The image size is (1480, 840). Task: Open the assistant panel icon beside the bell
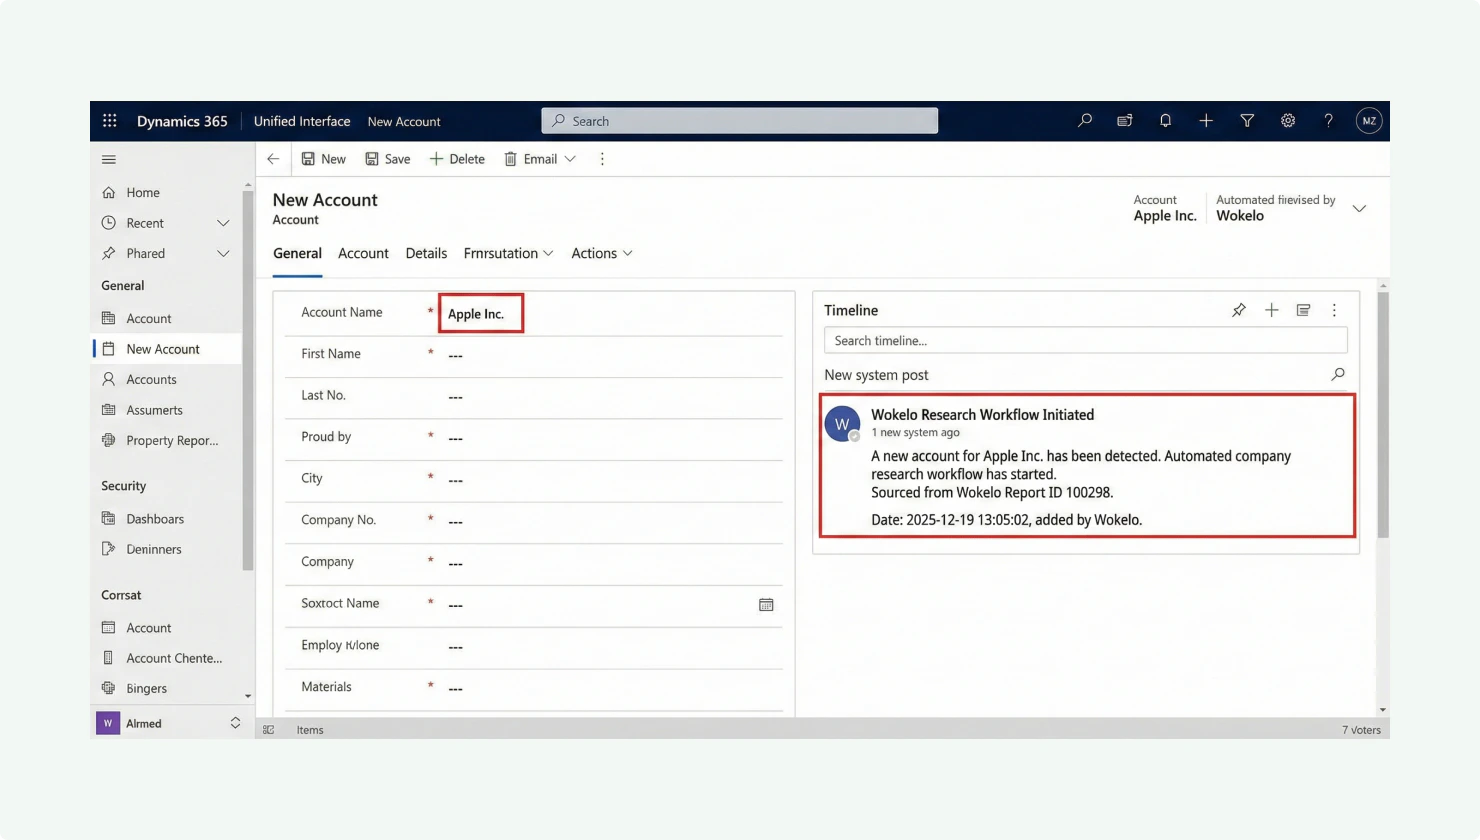[1125, 121]
